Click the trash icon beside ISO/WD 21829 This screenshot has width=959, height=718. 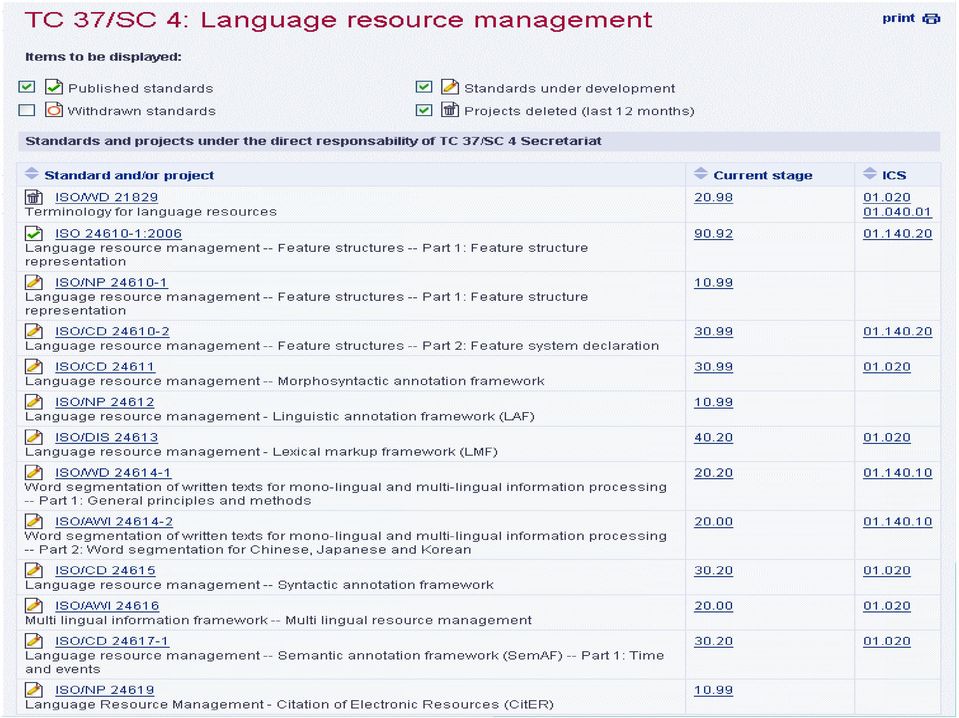(x=34, y=197)
